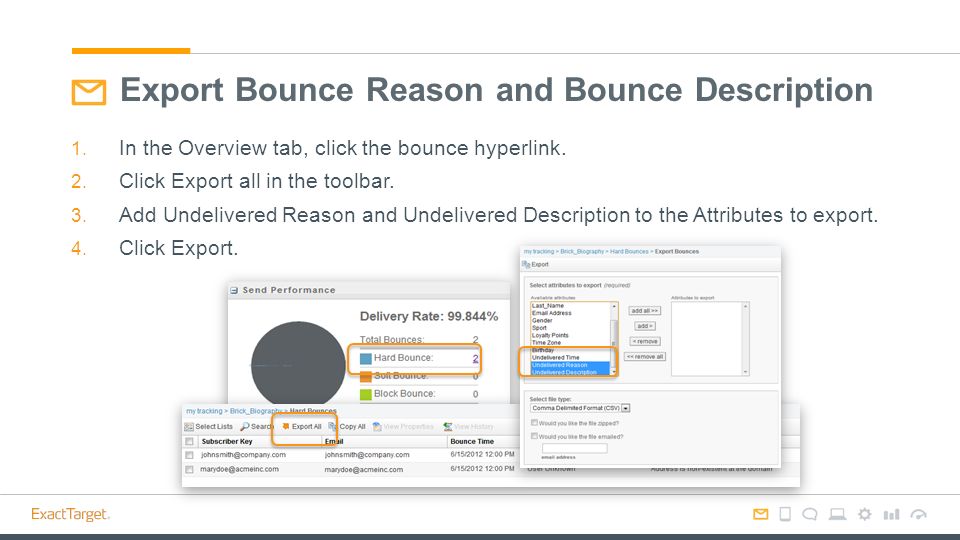The width and height of the screenshot is (960, 540).
Task: Click the email address input field
Action: (574, 448)
